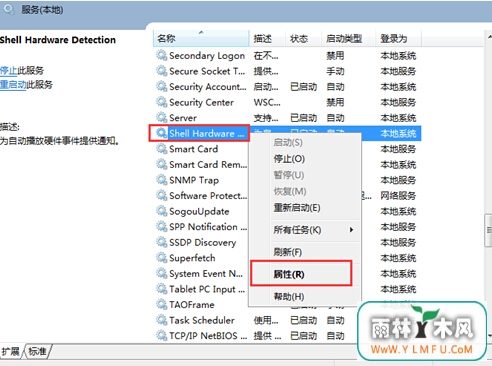This screenshot has width=492, height=366.
Task: Click 手动 startup type of Secure Socket
Action: point(335,71)
